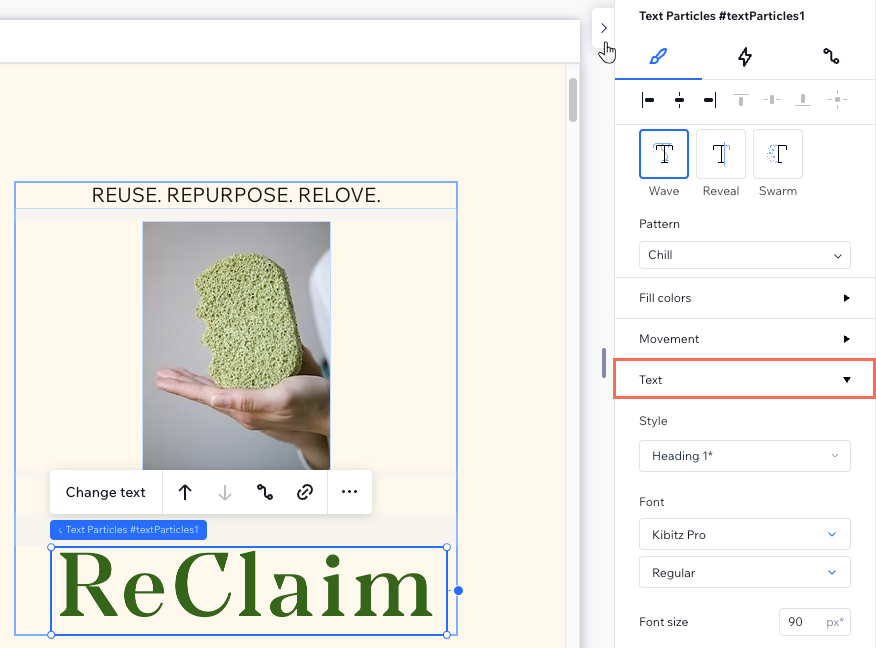Click the Change text button
The image size is (876, 648).
pyautogui.click(x=105, y=492)
